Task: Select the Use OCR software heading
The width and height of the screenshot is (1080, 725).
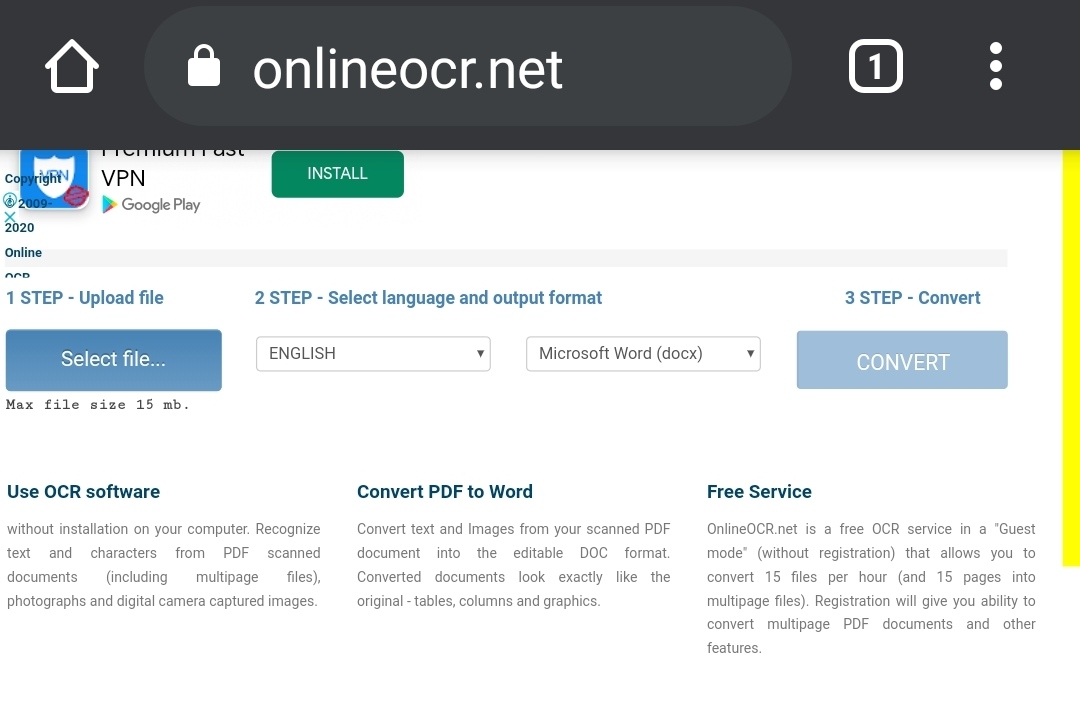Action: click(84, 491)
